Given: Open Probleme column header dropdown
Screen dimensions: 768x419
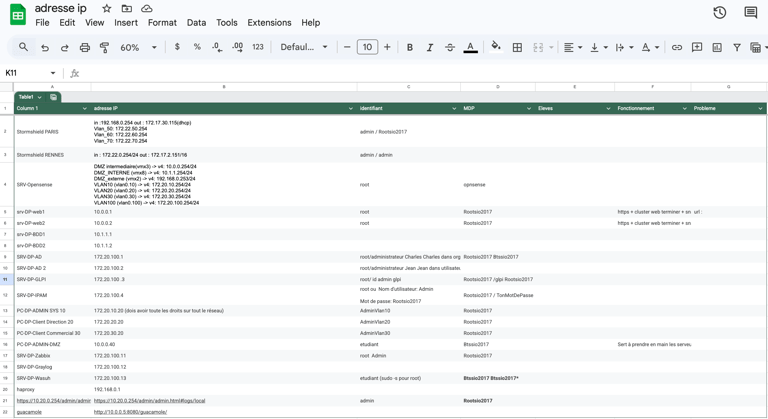Looking at the screenshot, I should coord(760,108).
